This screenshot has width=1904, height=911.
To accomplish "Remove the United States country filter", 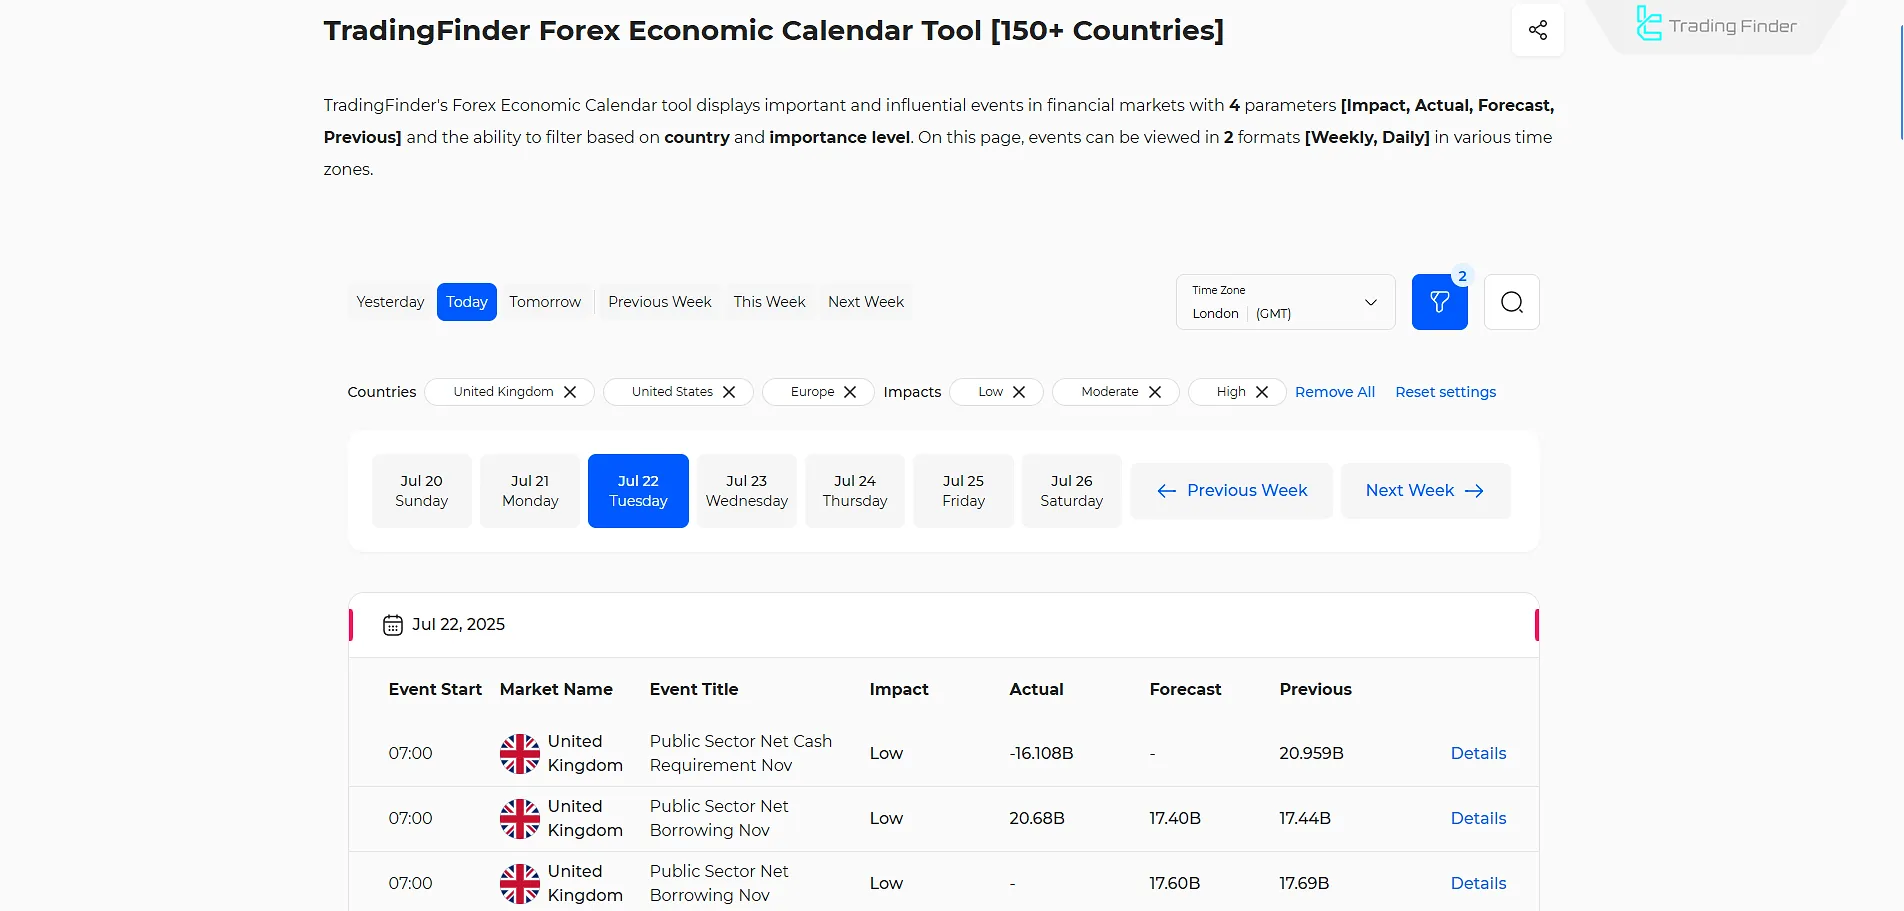I will pyautogui.click(x=729, y=392).
